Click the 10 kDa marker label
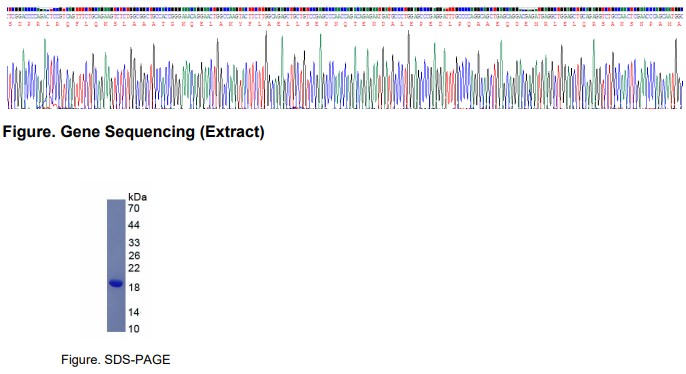 (134, 329)
